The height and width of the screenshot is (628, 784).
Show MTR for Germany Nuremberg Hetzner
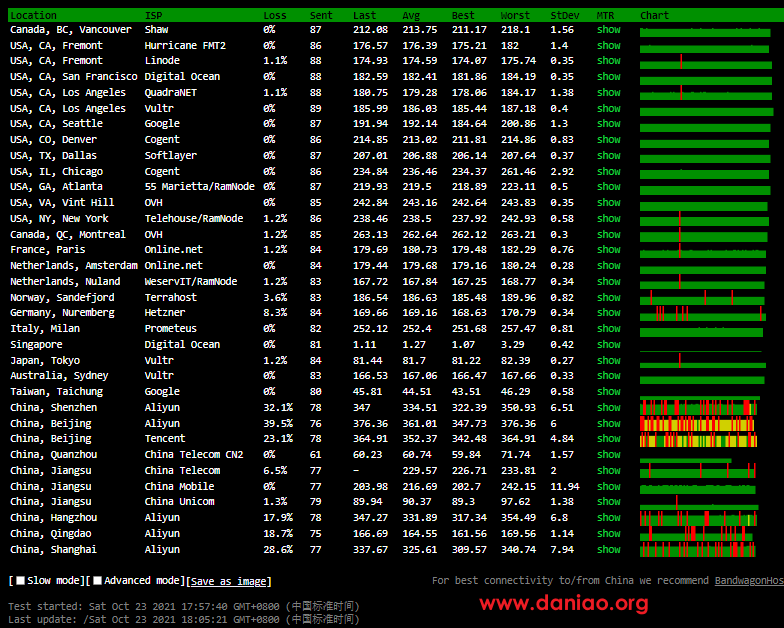pos(608,312)
